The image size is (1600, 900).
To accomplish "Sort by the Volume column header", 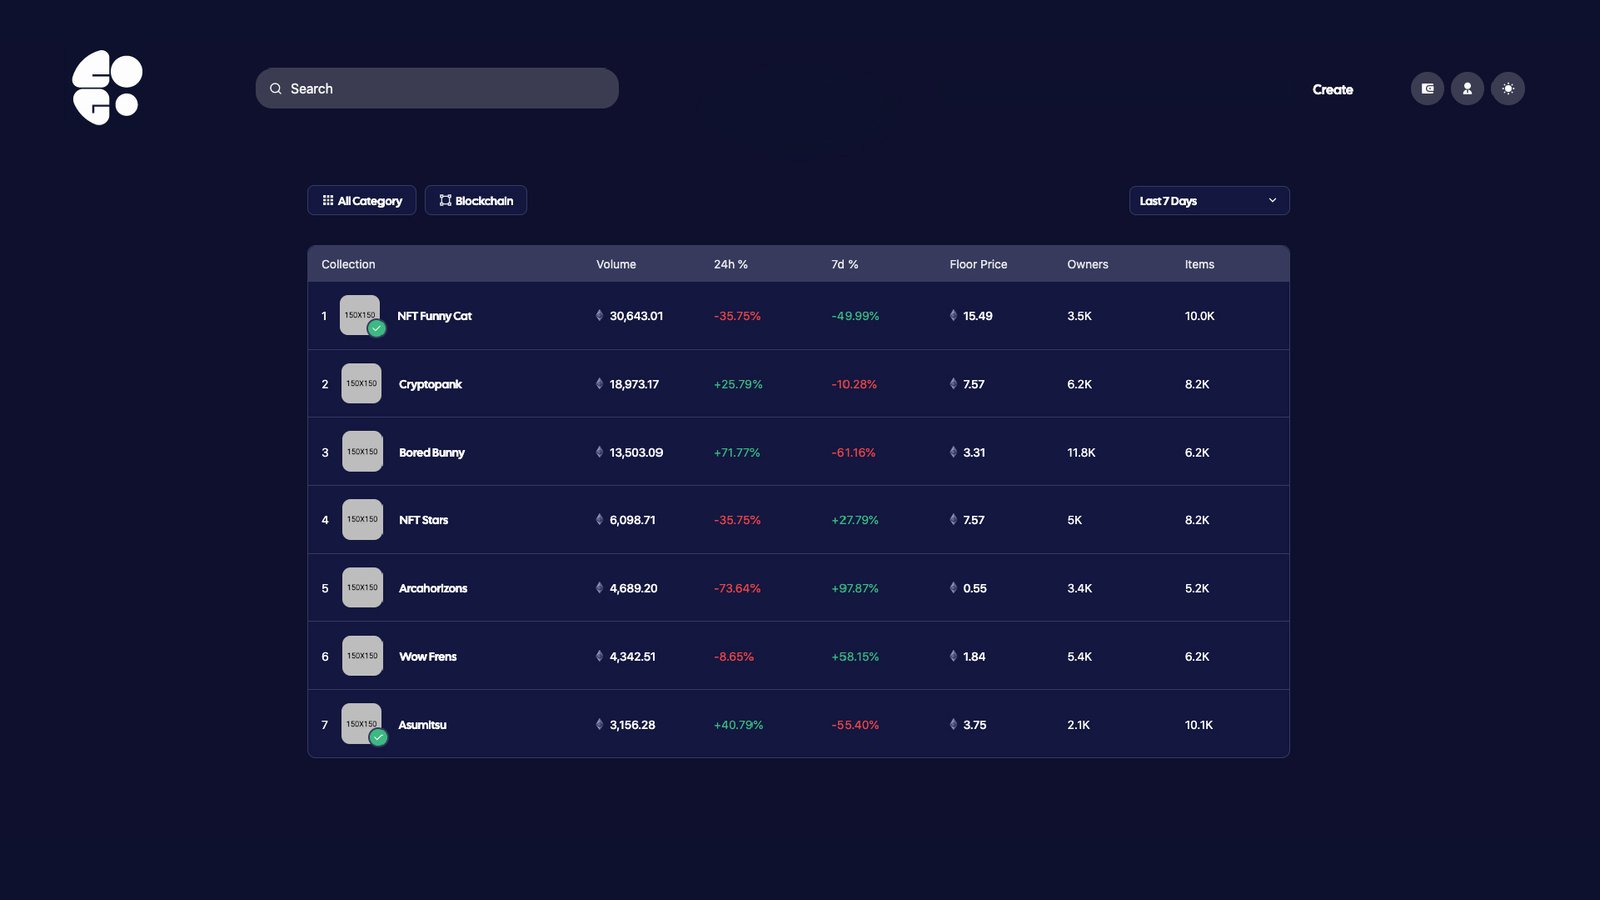I will click(x=616, y=265).
